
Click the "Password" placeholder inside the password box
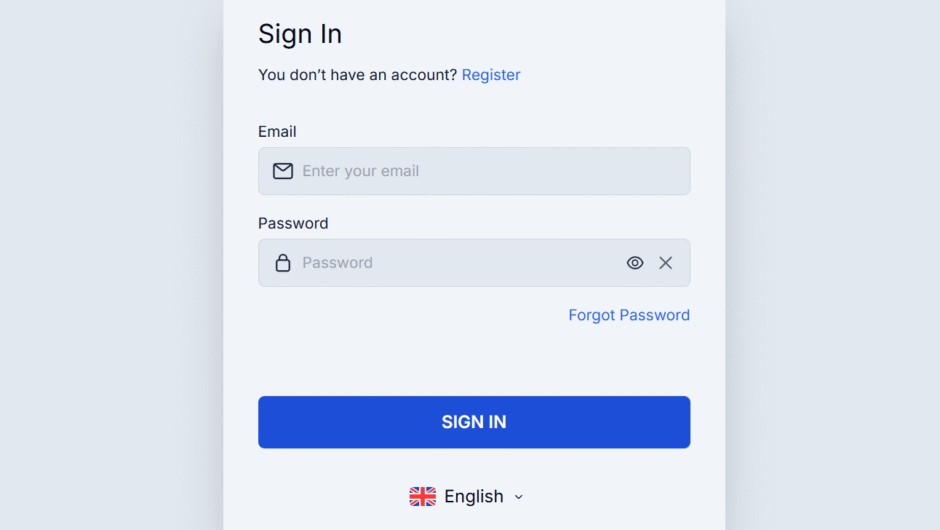coord(338,263)
